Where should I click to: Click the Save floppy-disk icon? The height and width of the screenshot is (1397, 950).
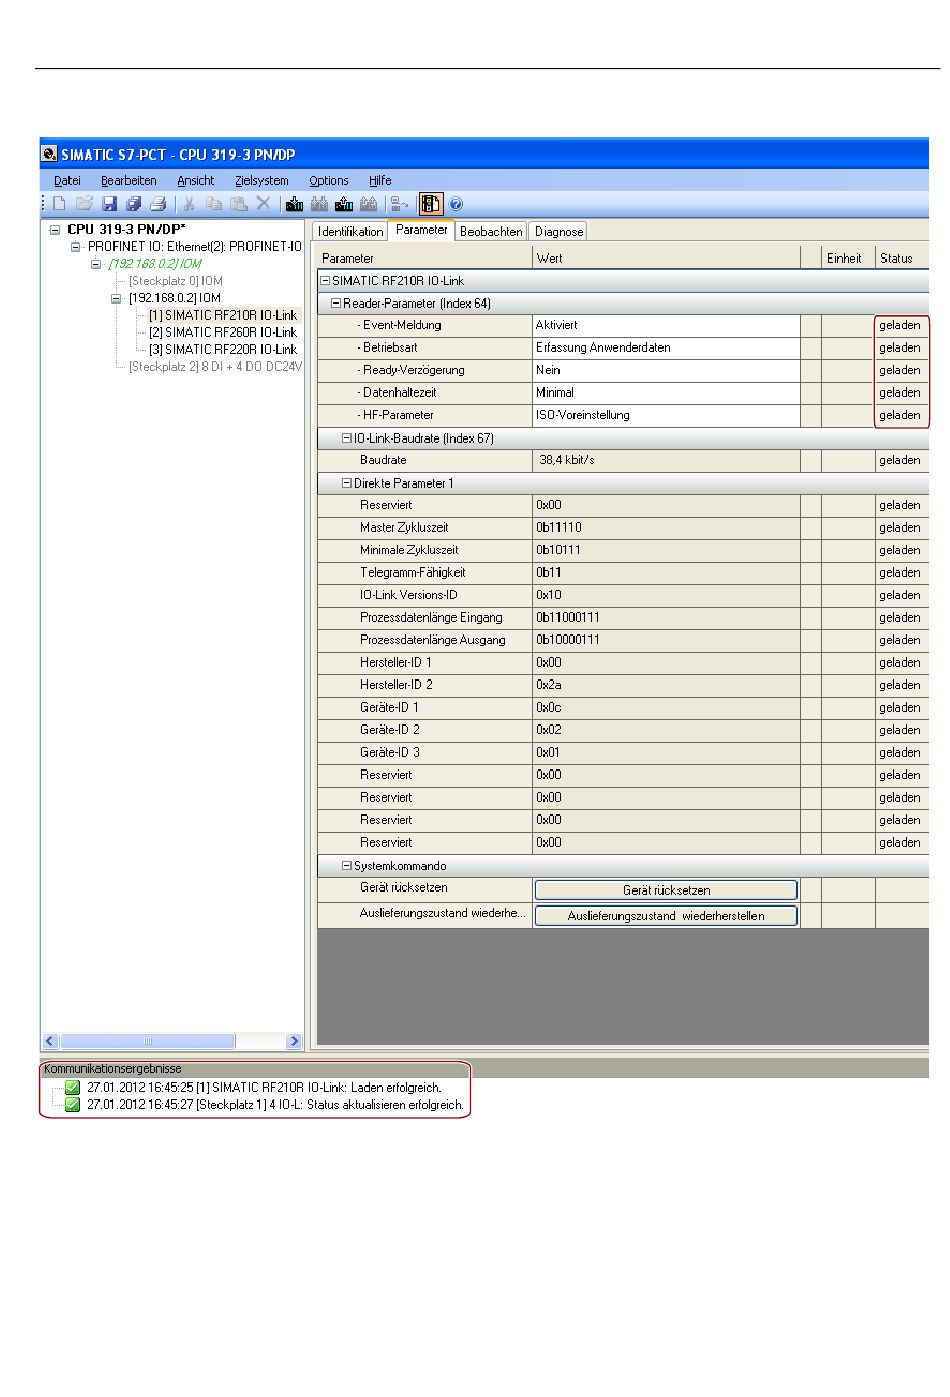point(109,204)
